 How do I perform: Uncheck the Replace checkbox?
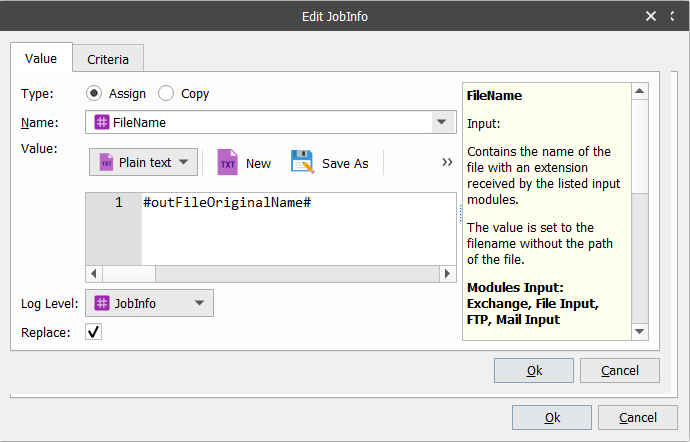[x=93, y=332]
